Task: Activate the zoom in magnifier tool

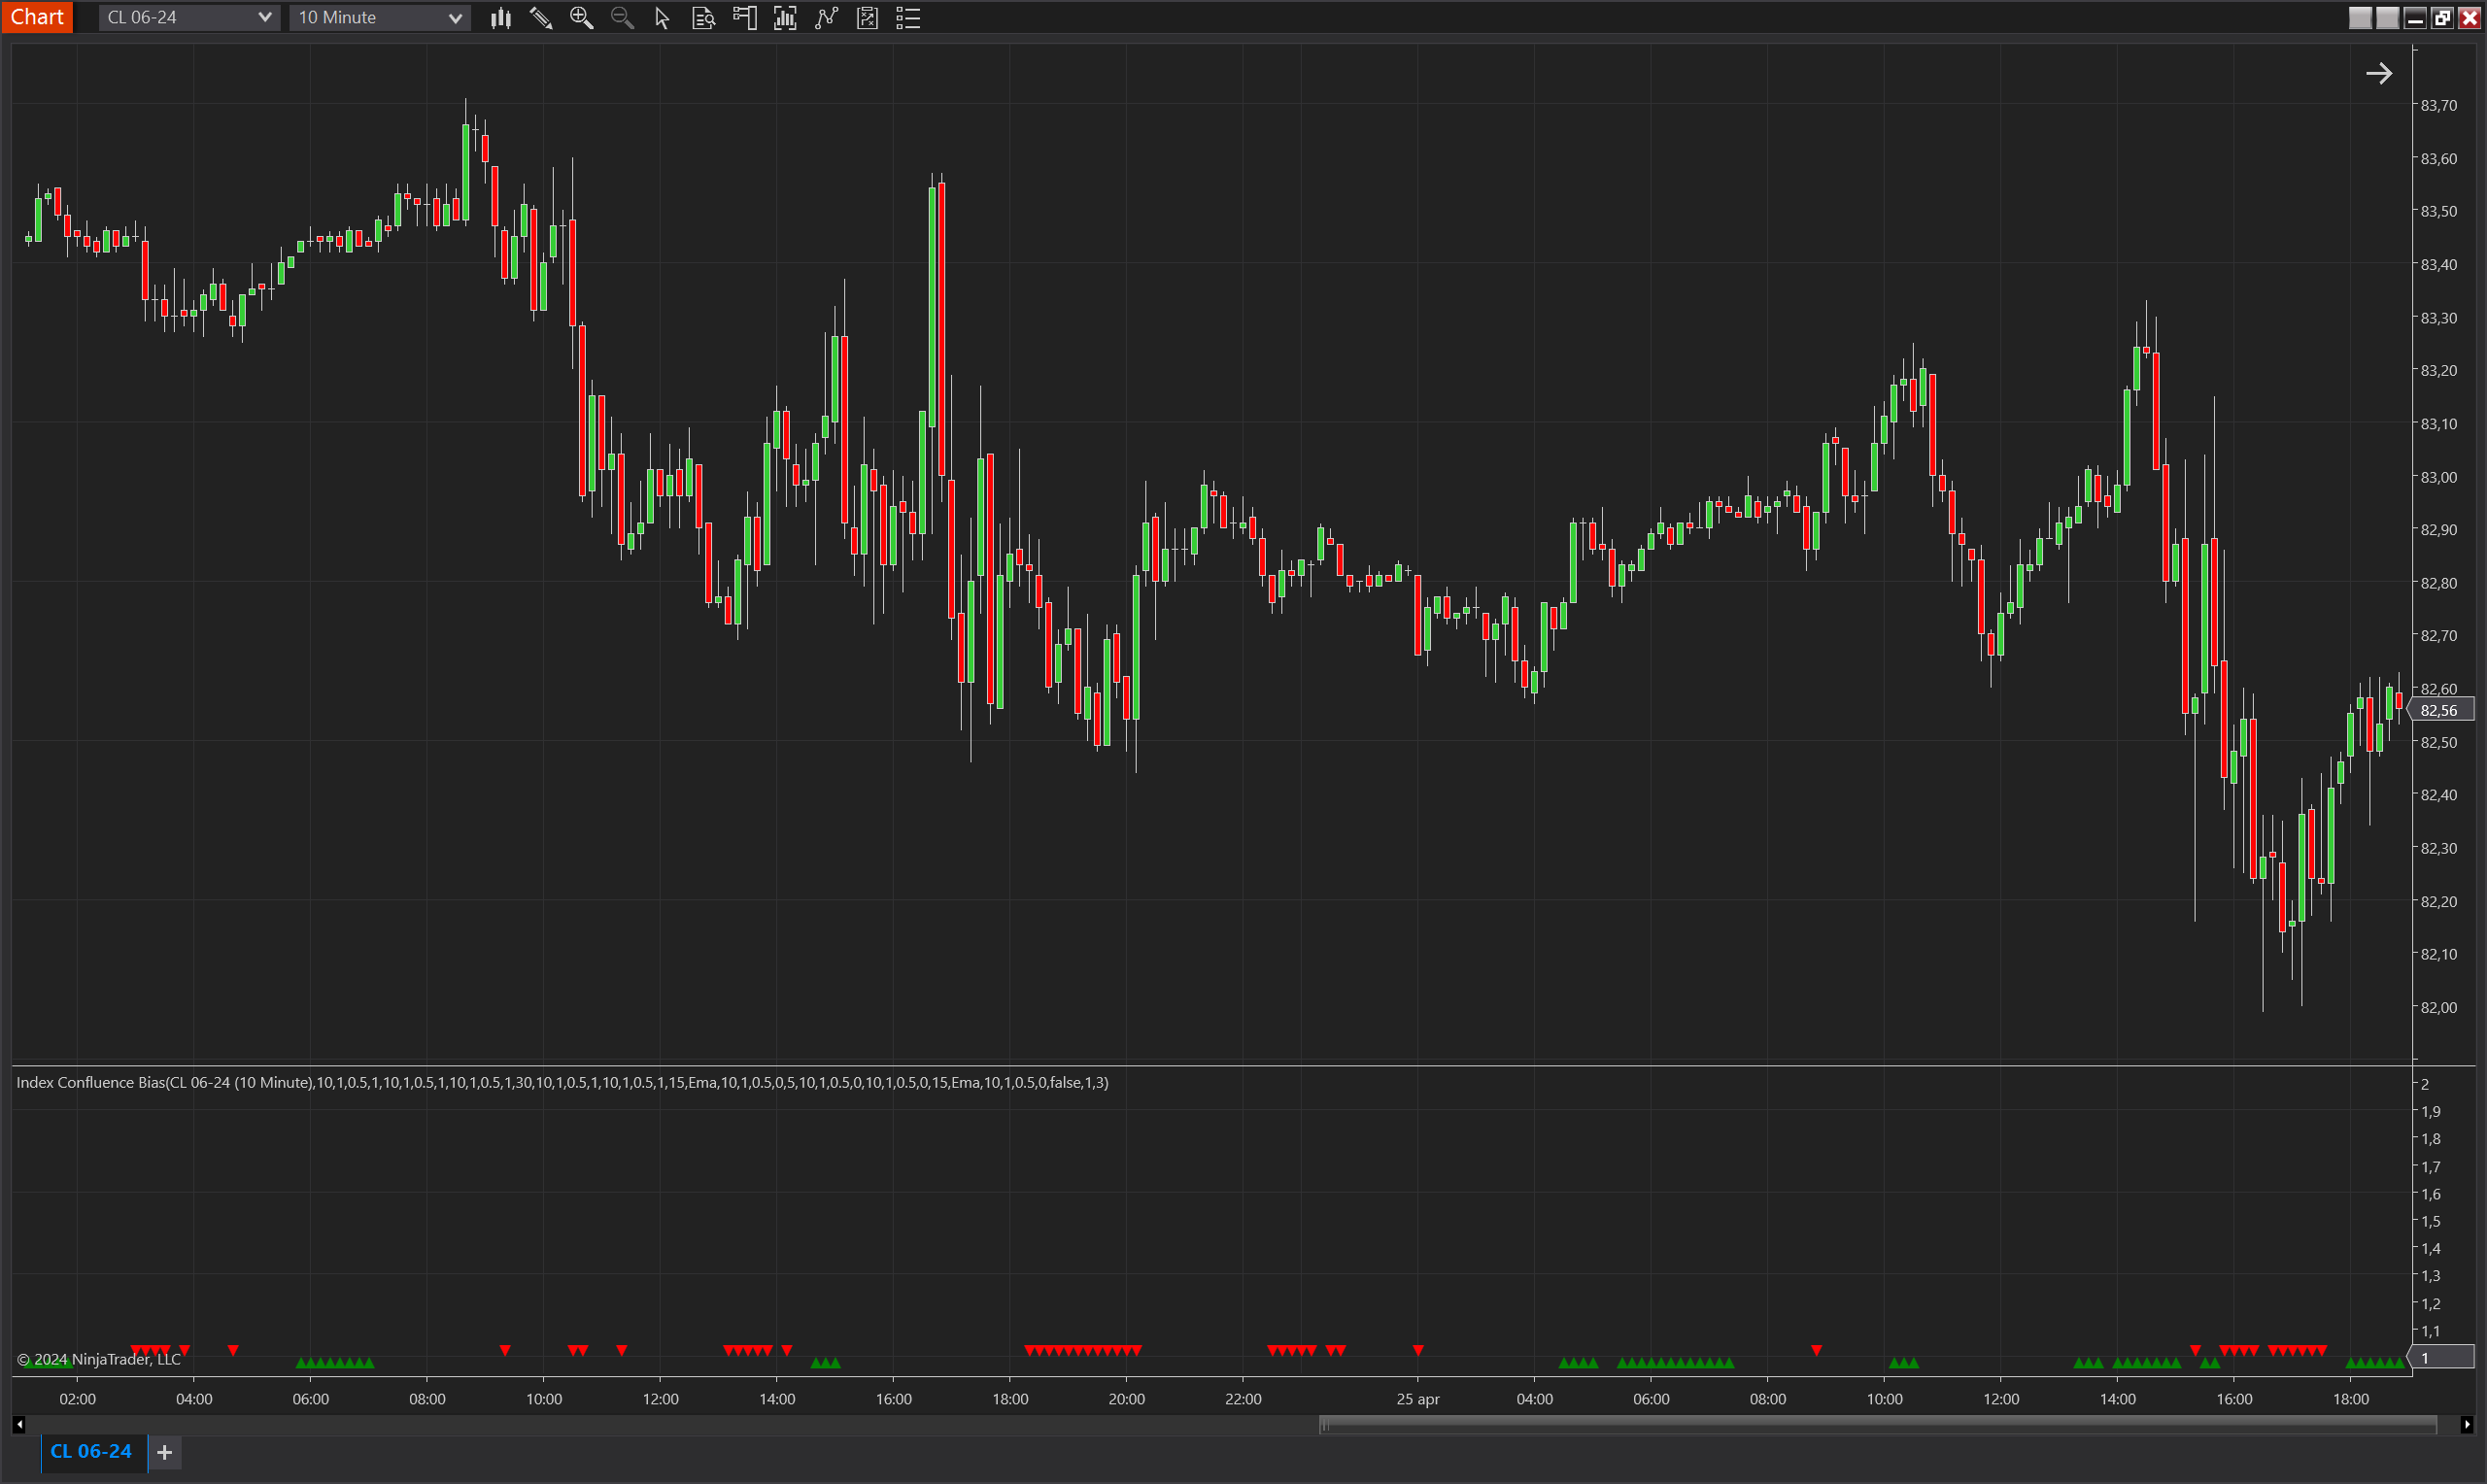Action: point(581,17)
